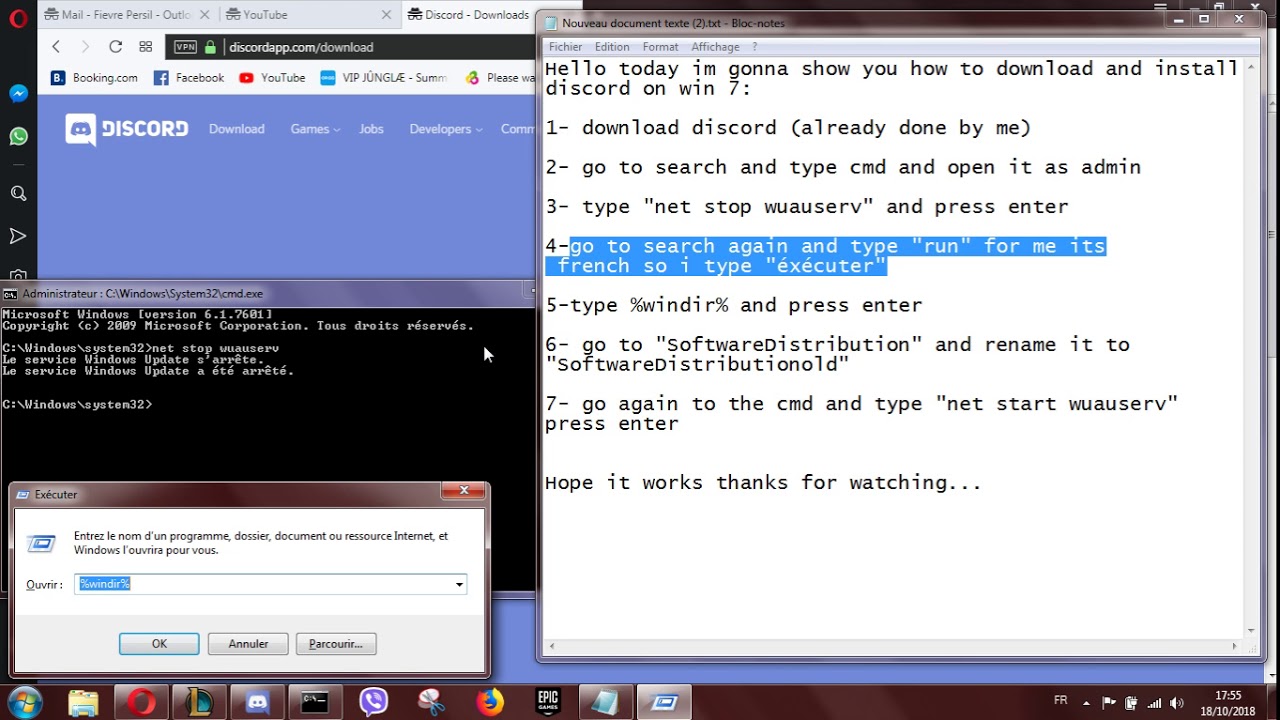
Task: Open the "Please wa" bookmark
Action: [500, 78]
